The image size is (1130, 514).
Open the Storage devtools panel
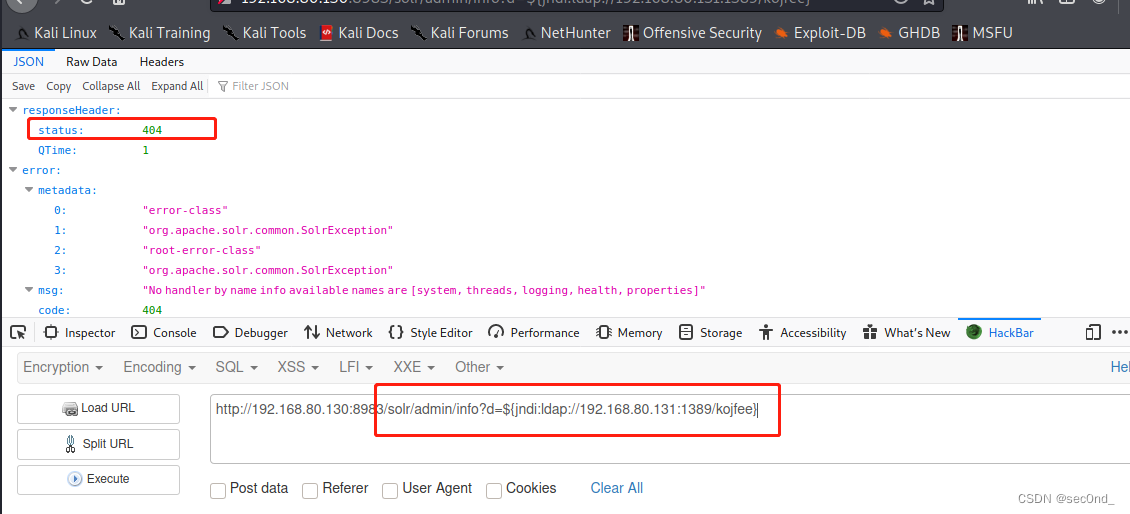711,332
